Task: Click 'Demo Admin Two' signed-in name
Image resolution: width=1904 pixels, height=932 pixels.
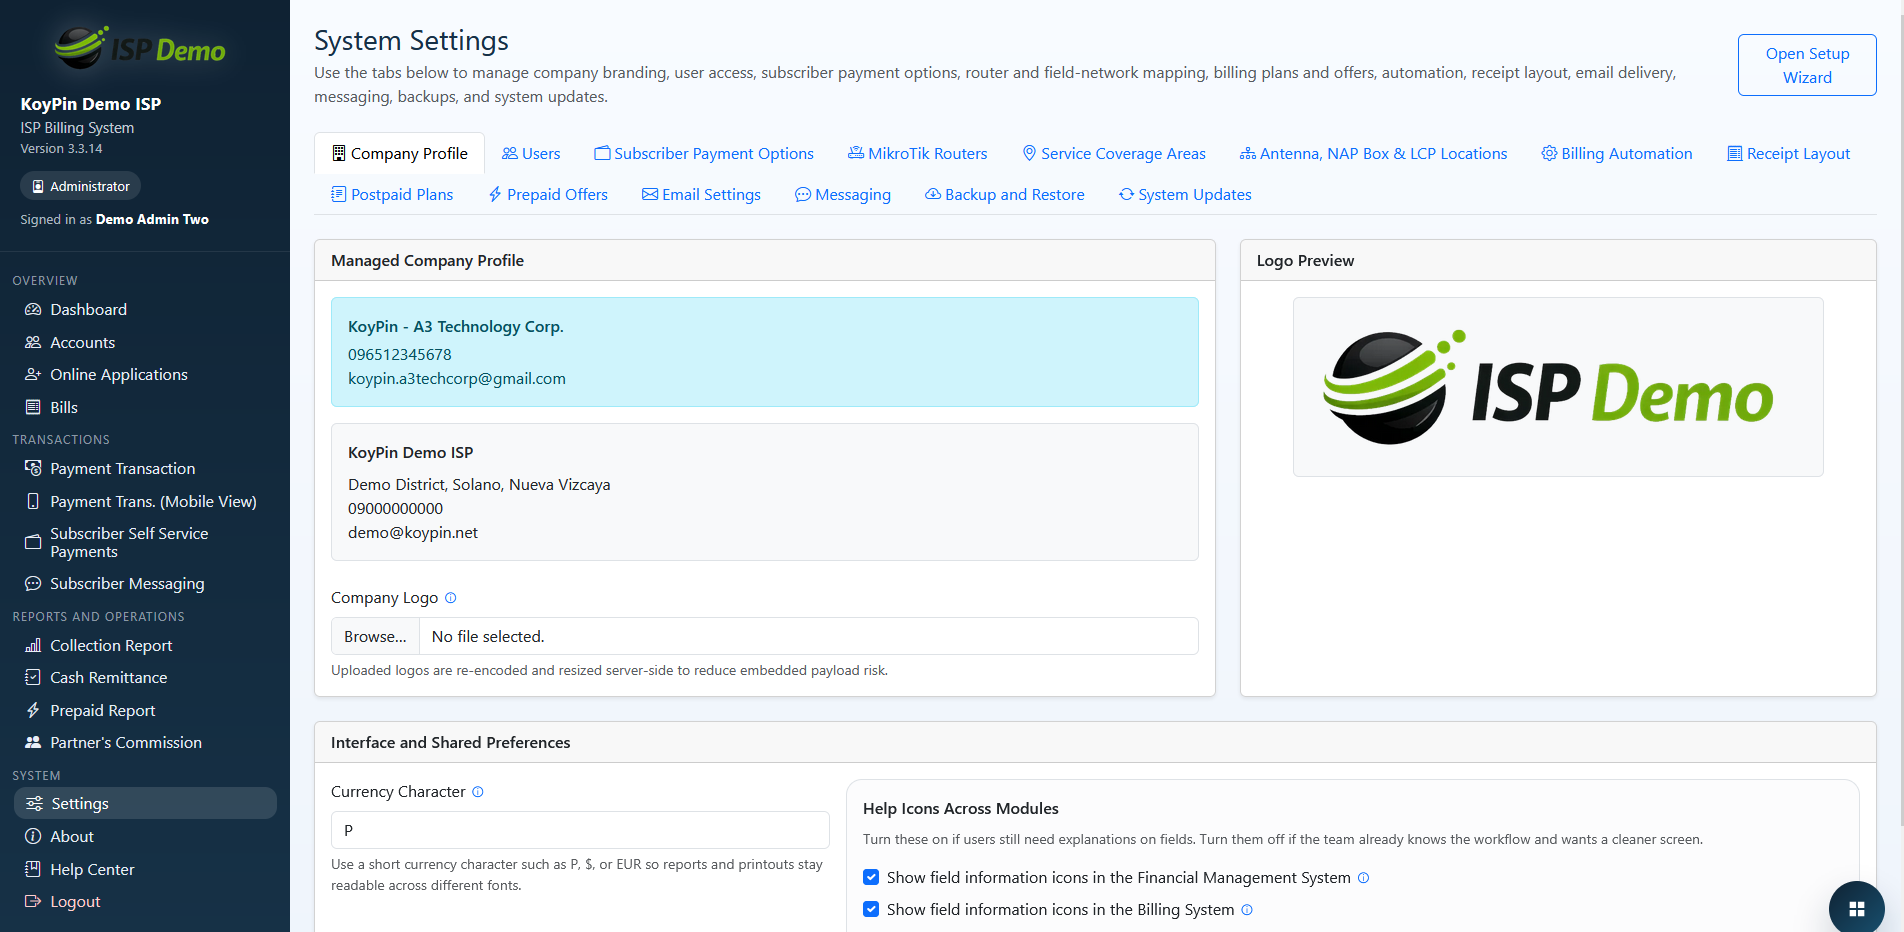Action: click(152, 219)
